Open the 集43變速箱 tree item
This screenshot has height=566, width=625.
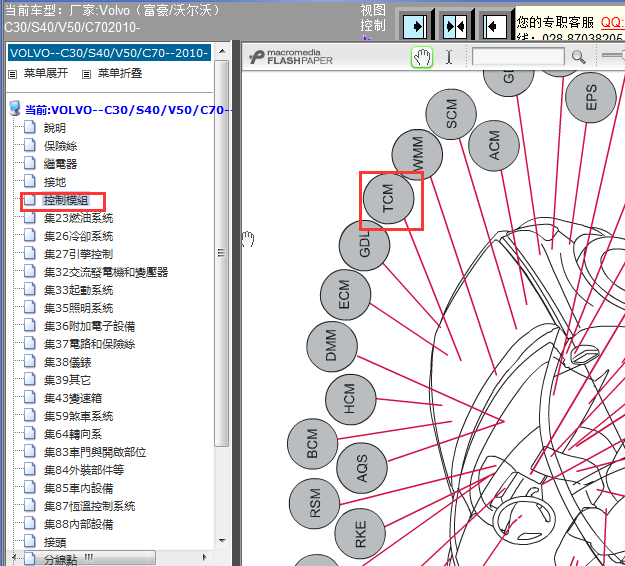tap(73, 398)
